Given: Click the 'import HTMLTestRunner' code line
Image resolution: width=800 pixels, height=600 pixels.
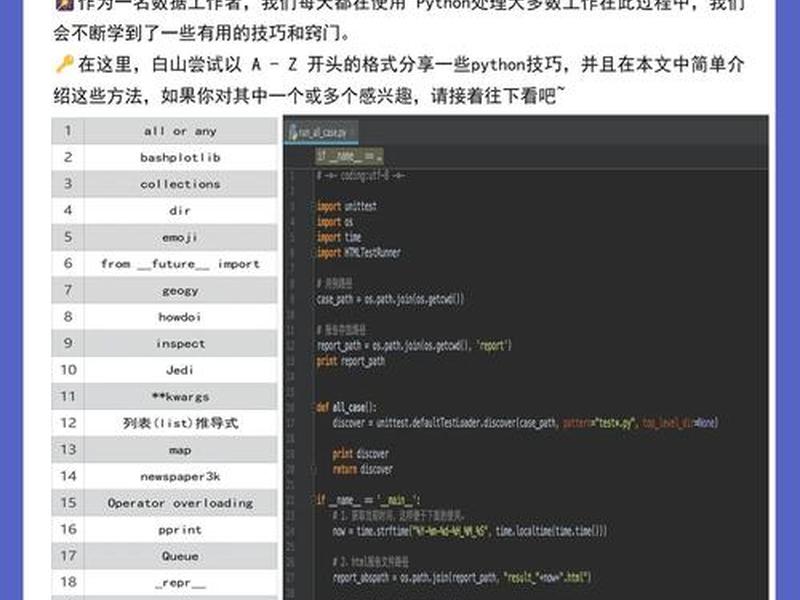Looking at the screenshot, I should (x=359, y=252).
